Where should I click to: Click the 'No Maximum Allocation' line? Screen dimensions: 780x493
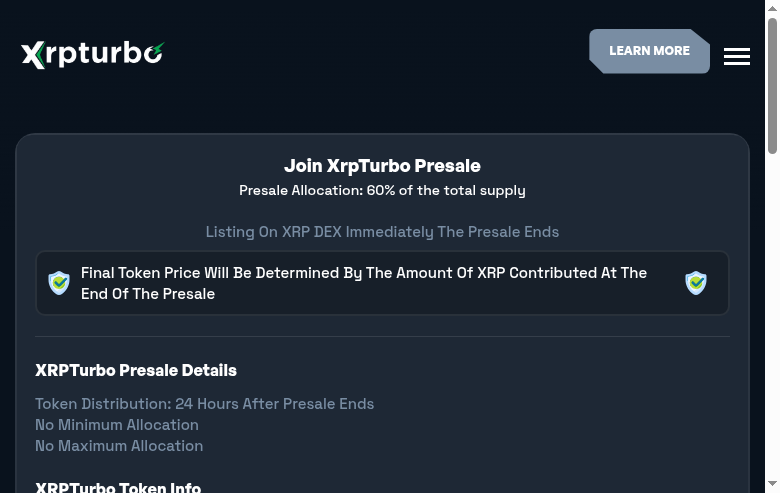pyautogui.click(x=119, y=446)
